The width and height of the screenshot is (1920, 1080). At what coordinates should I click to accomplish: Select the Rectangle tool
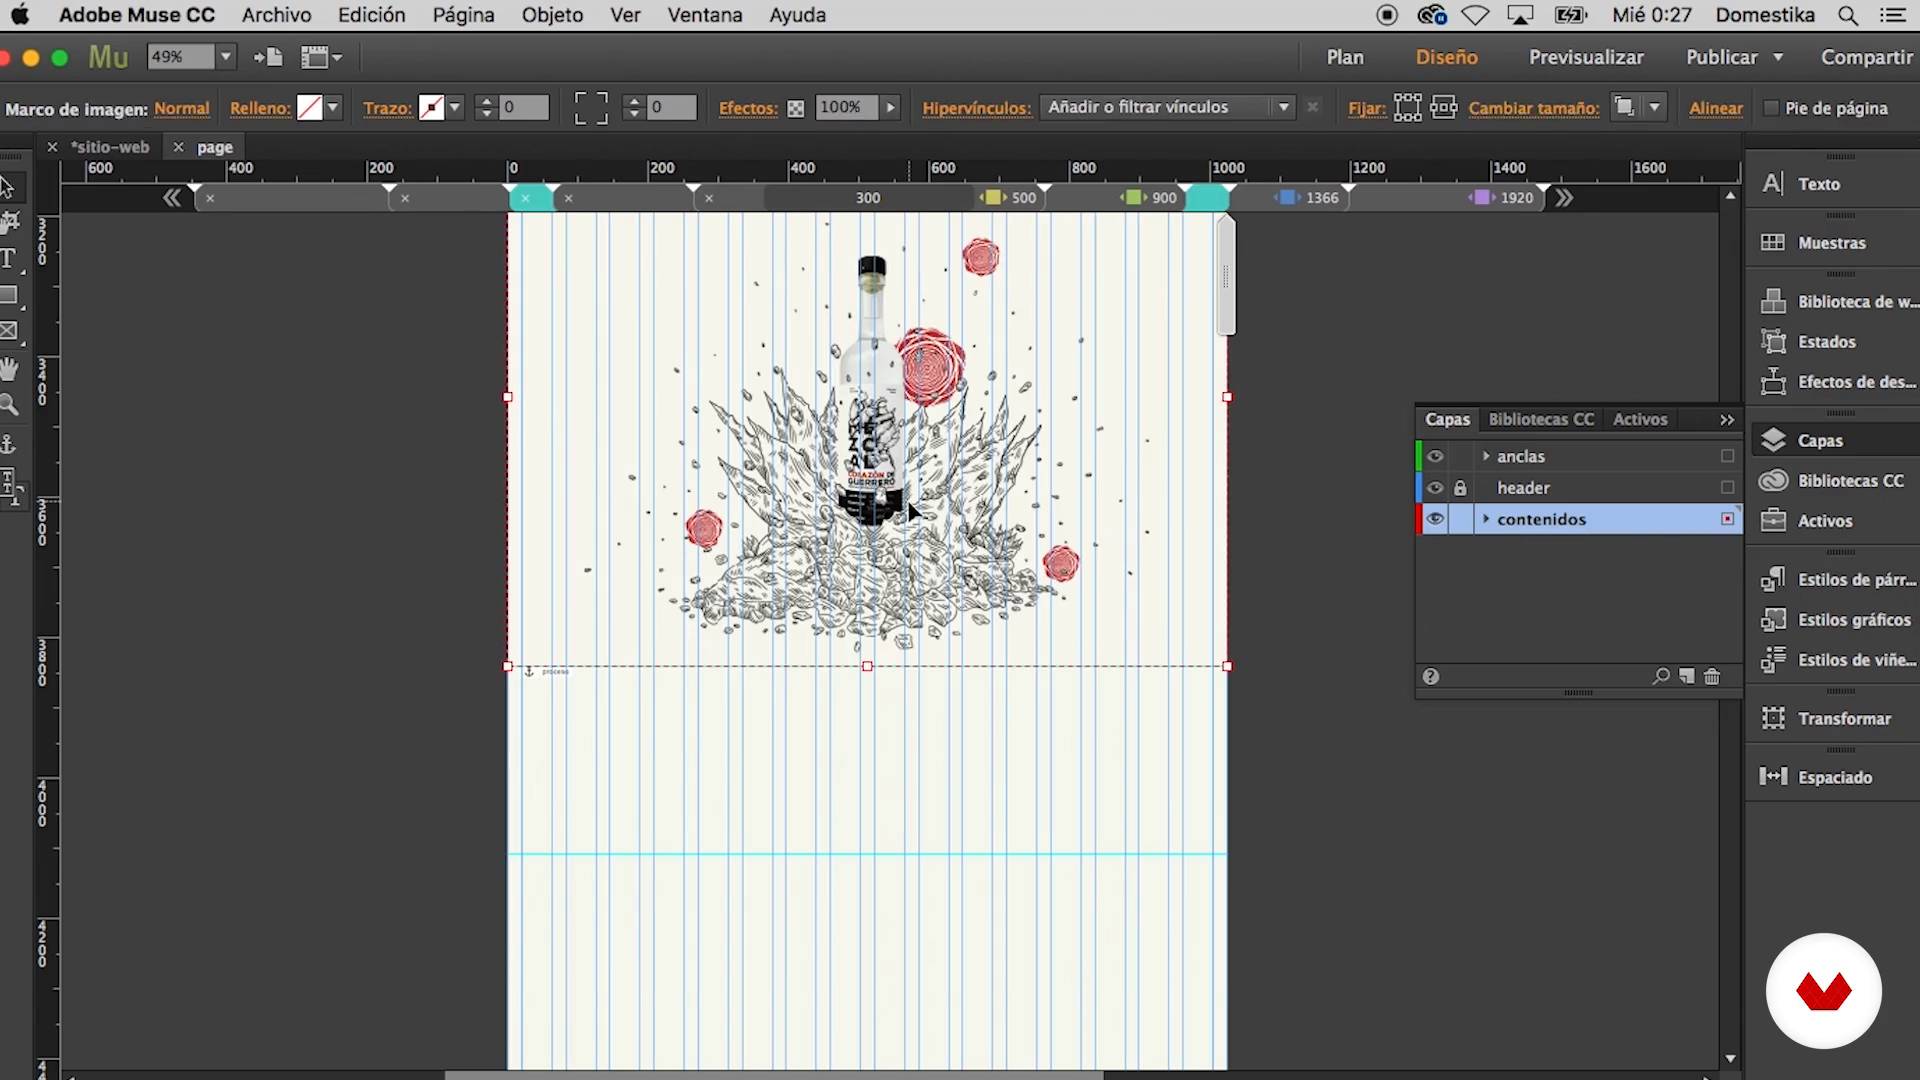10,296
